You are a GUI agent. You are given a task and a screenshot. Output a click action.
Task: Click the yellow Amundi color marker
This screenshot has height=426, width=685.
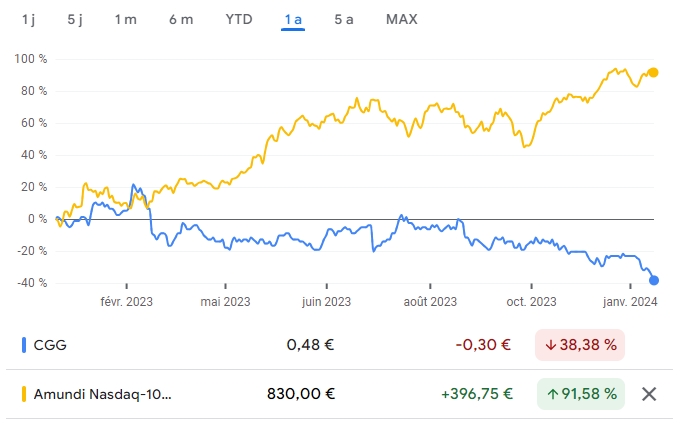[24, 394]
